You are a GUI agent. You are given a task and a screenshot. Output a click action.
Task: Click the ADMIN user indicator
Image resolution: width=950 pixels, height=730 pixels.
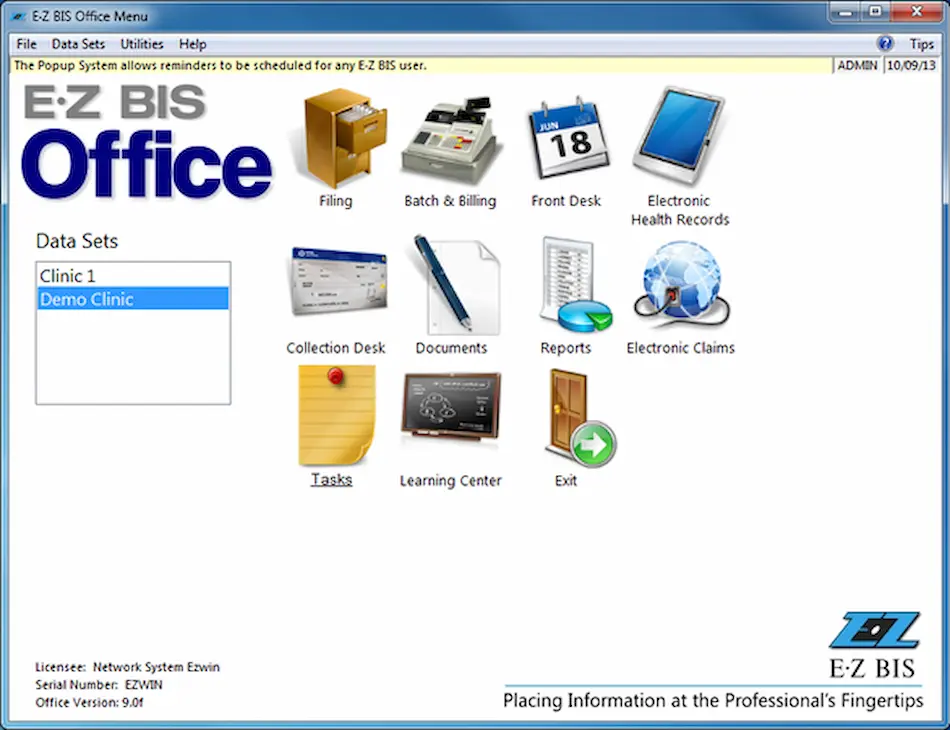click(857, 65)
